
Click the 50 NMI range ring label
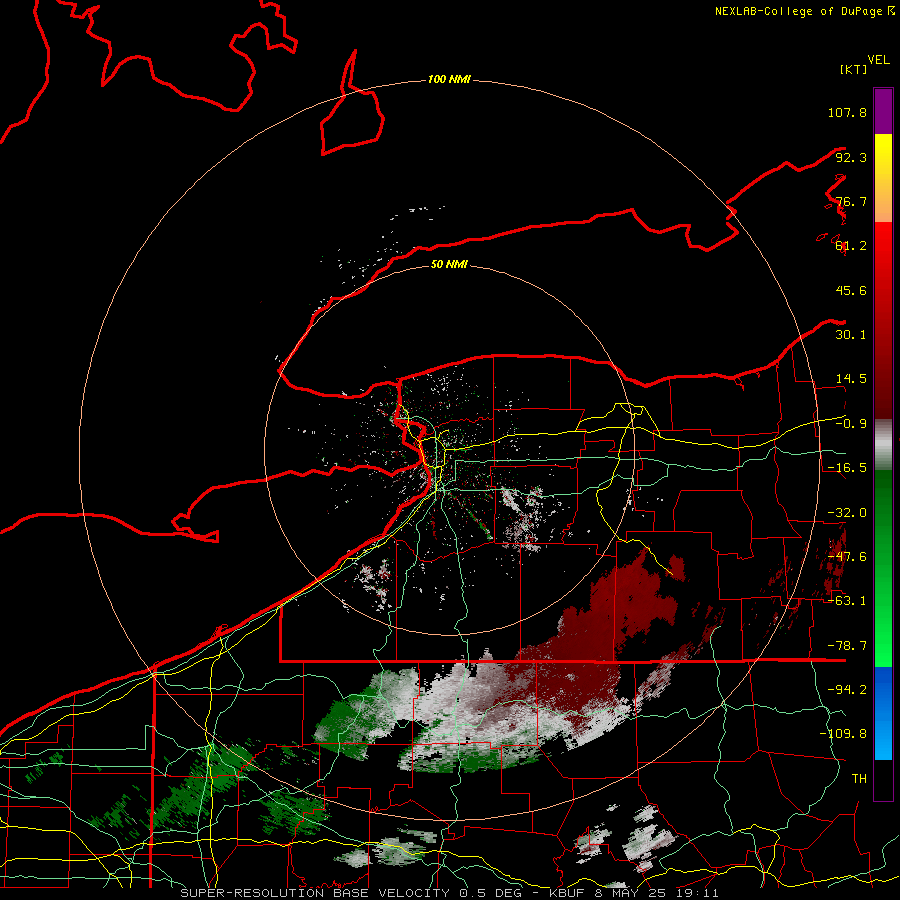[x=449, y=264]
